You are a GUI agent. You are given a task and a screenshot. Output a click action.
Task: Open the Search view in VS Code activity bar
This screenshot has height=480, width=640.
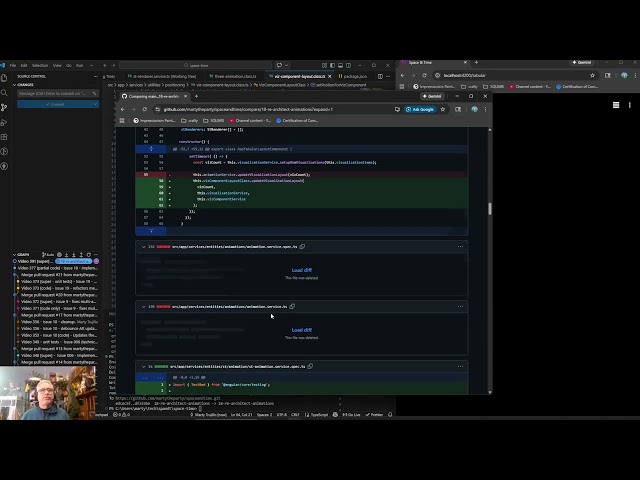pyautogui.click(x=4, y=93)
